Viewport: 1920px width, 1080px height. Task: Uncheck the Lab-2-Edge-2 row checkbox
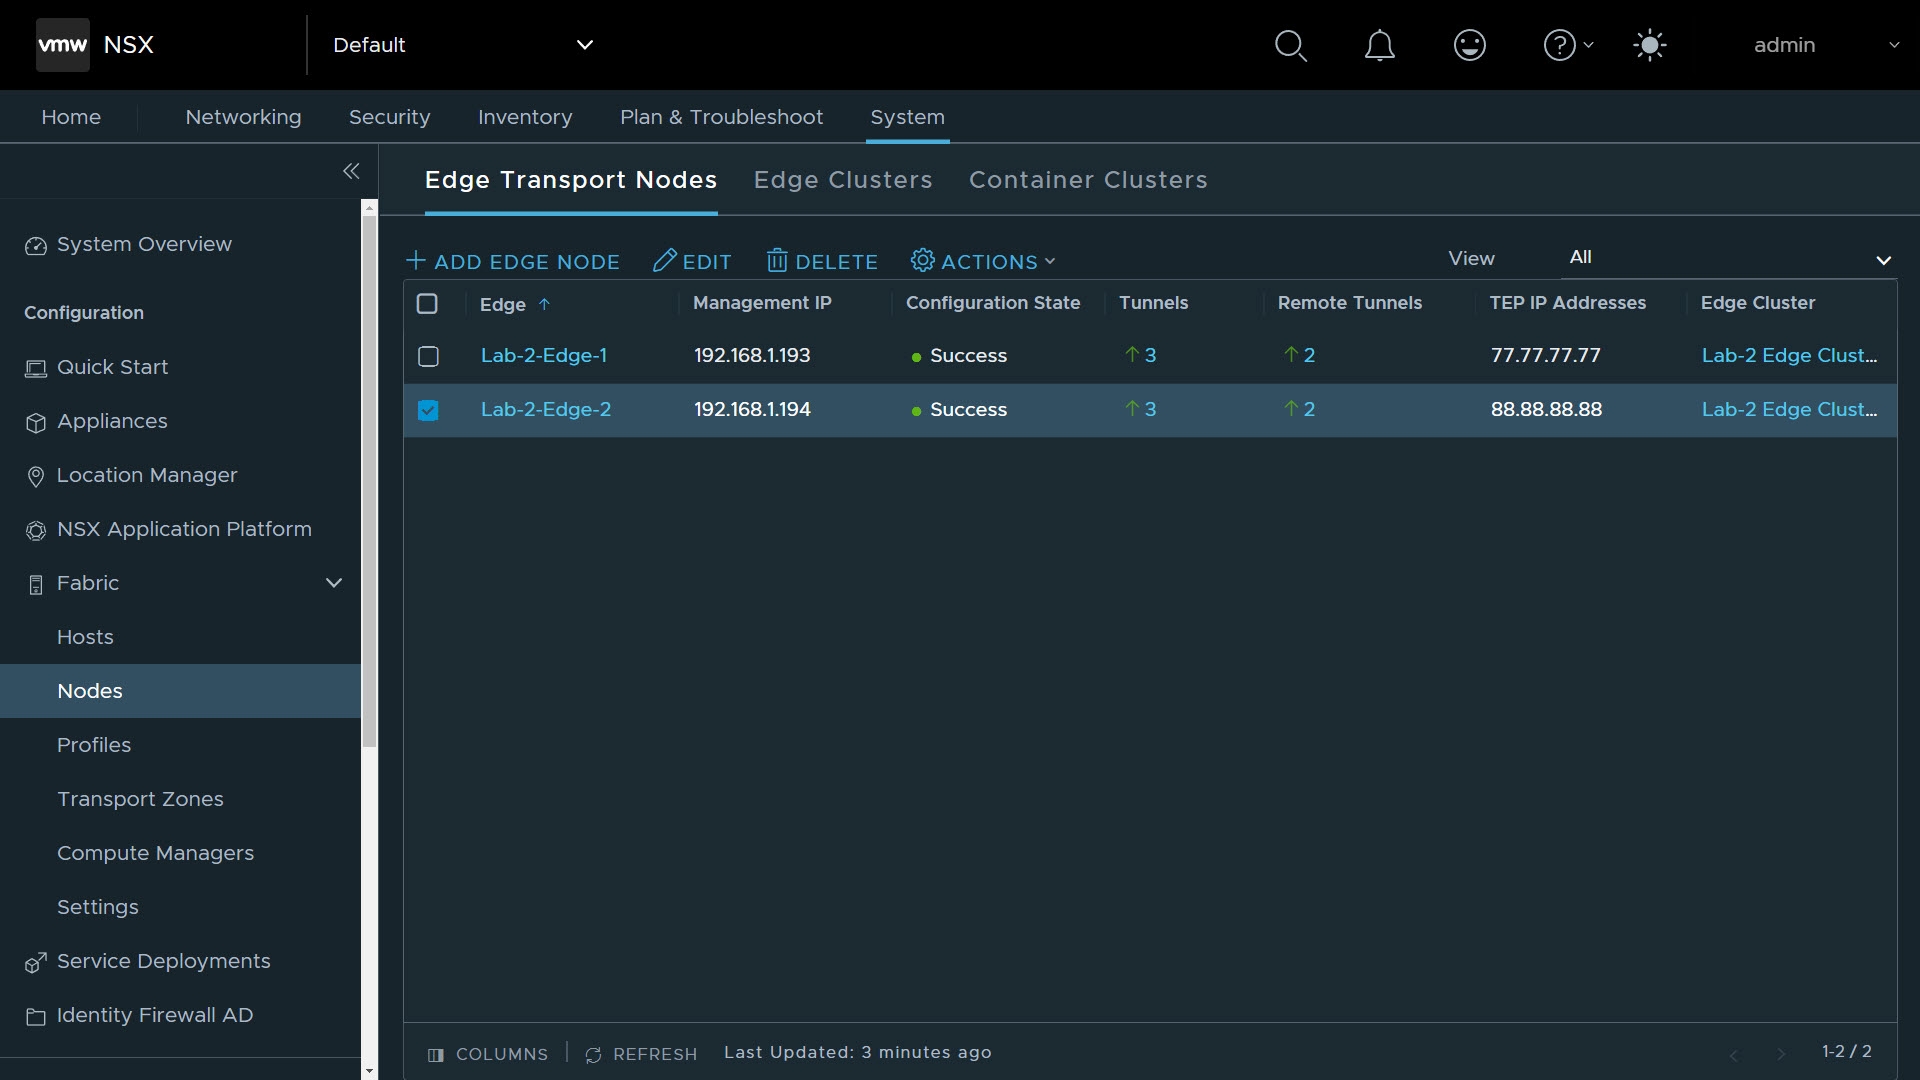[x=428, y=410]
